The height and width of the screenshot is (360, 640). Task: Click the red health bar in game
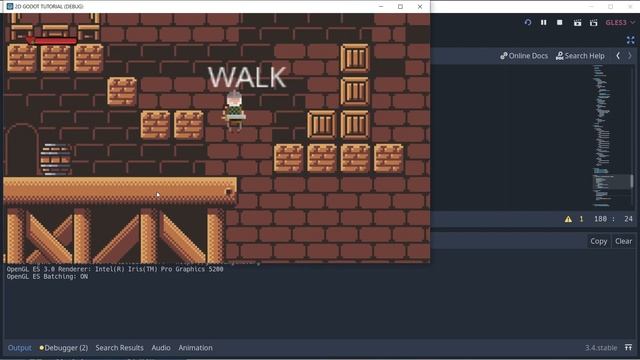[52, 40]
